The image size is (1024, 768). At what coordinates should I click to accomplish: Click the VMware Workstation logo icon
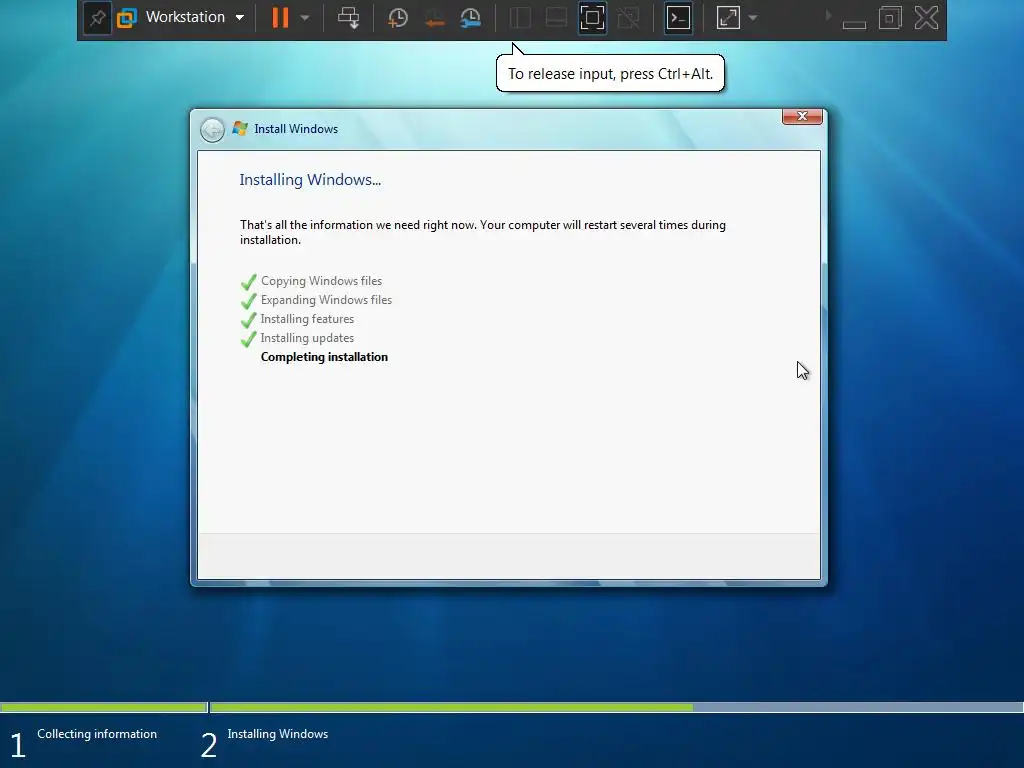[x=127, y=18]
